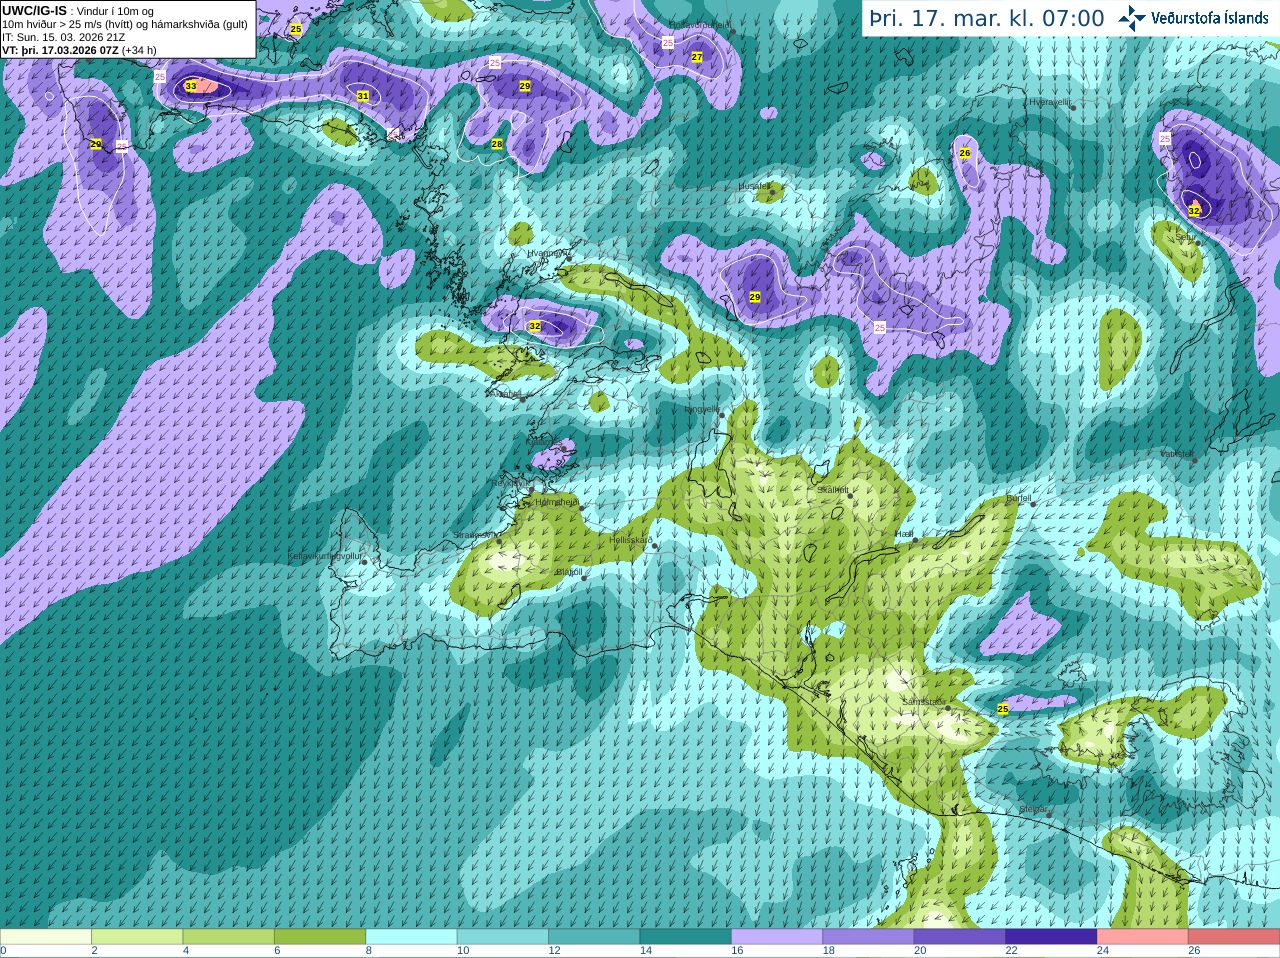
Task: Click the legend tick value 20
Action: pos(920,951)
